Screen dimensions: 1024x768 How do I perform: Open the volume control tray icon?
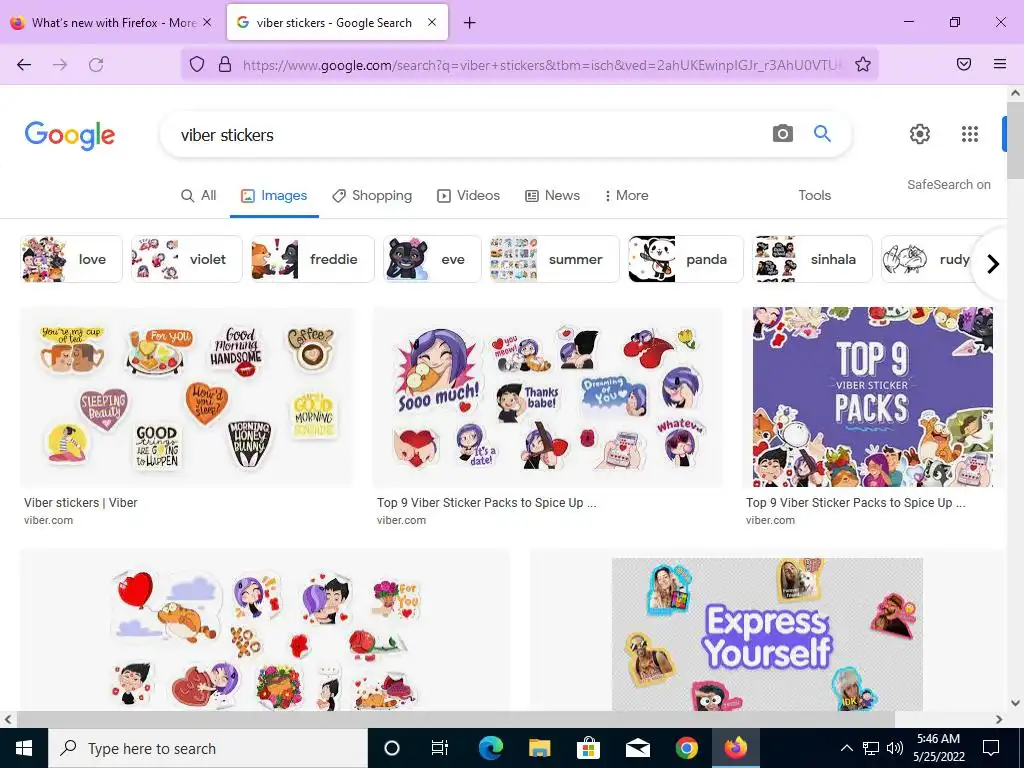click(x=895, y=748)
